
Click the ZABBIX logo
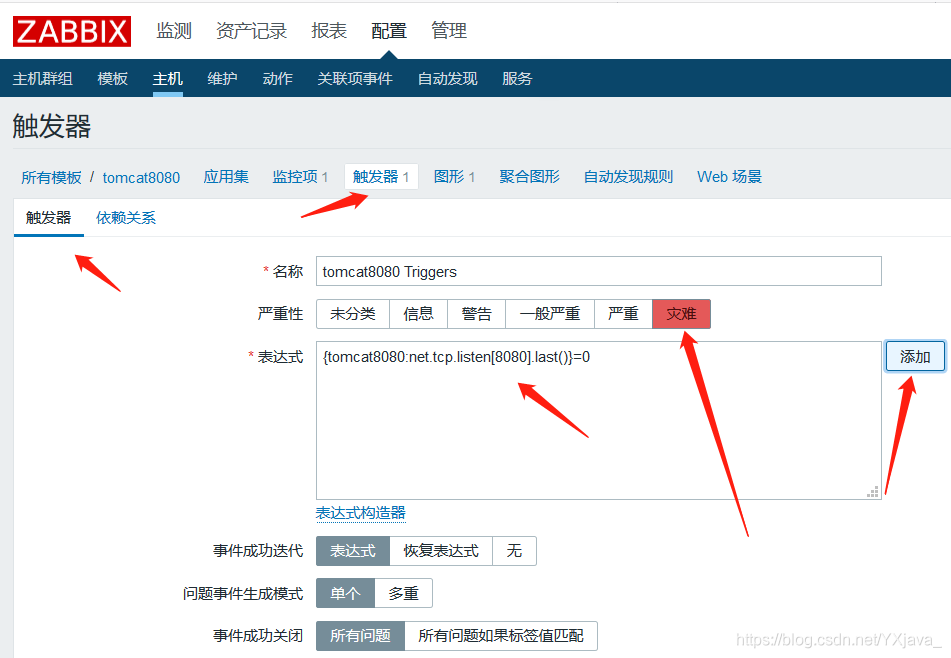[x=72, y=32]
